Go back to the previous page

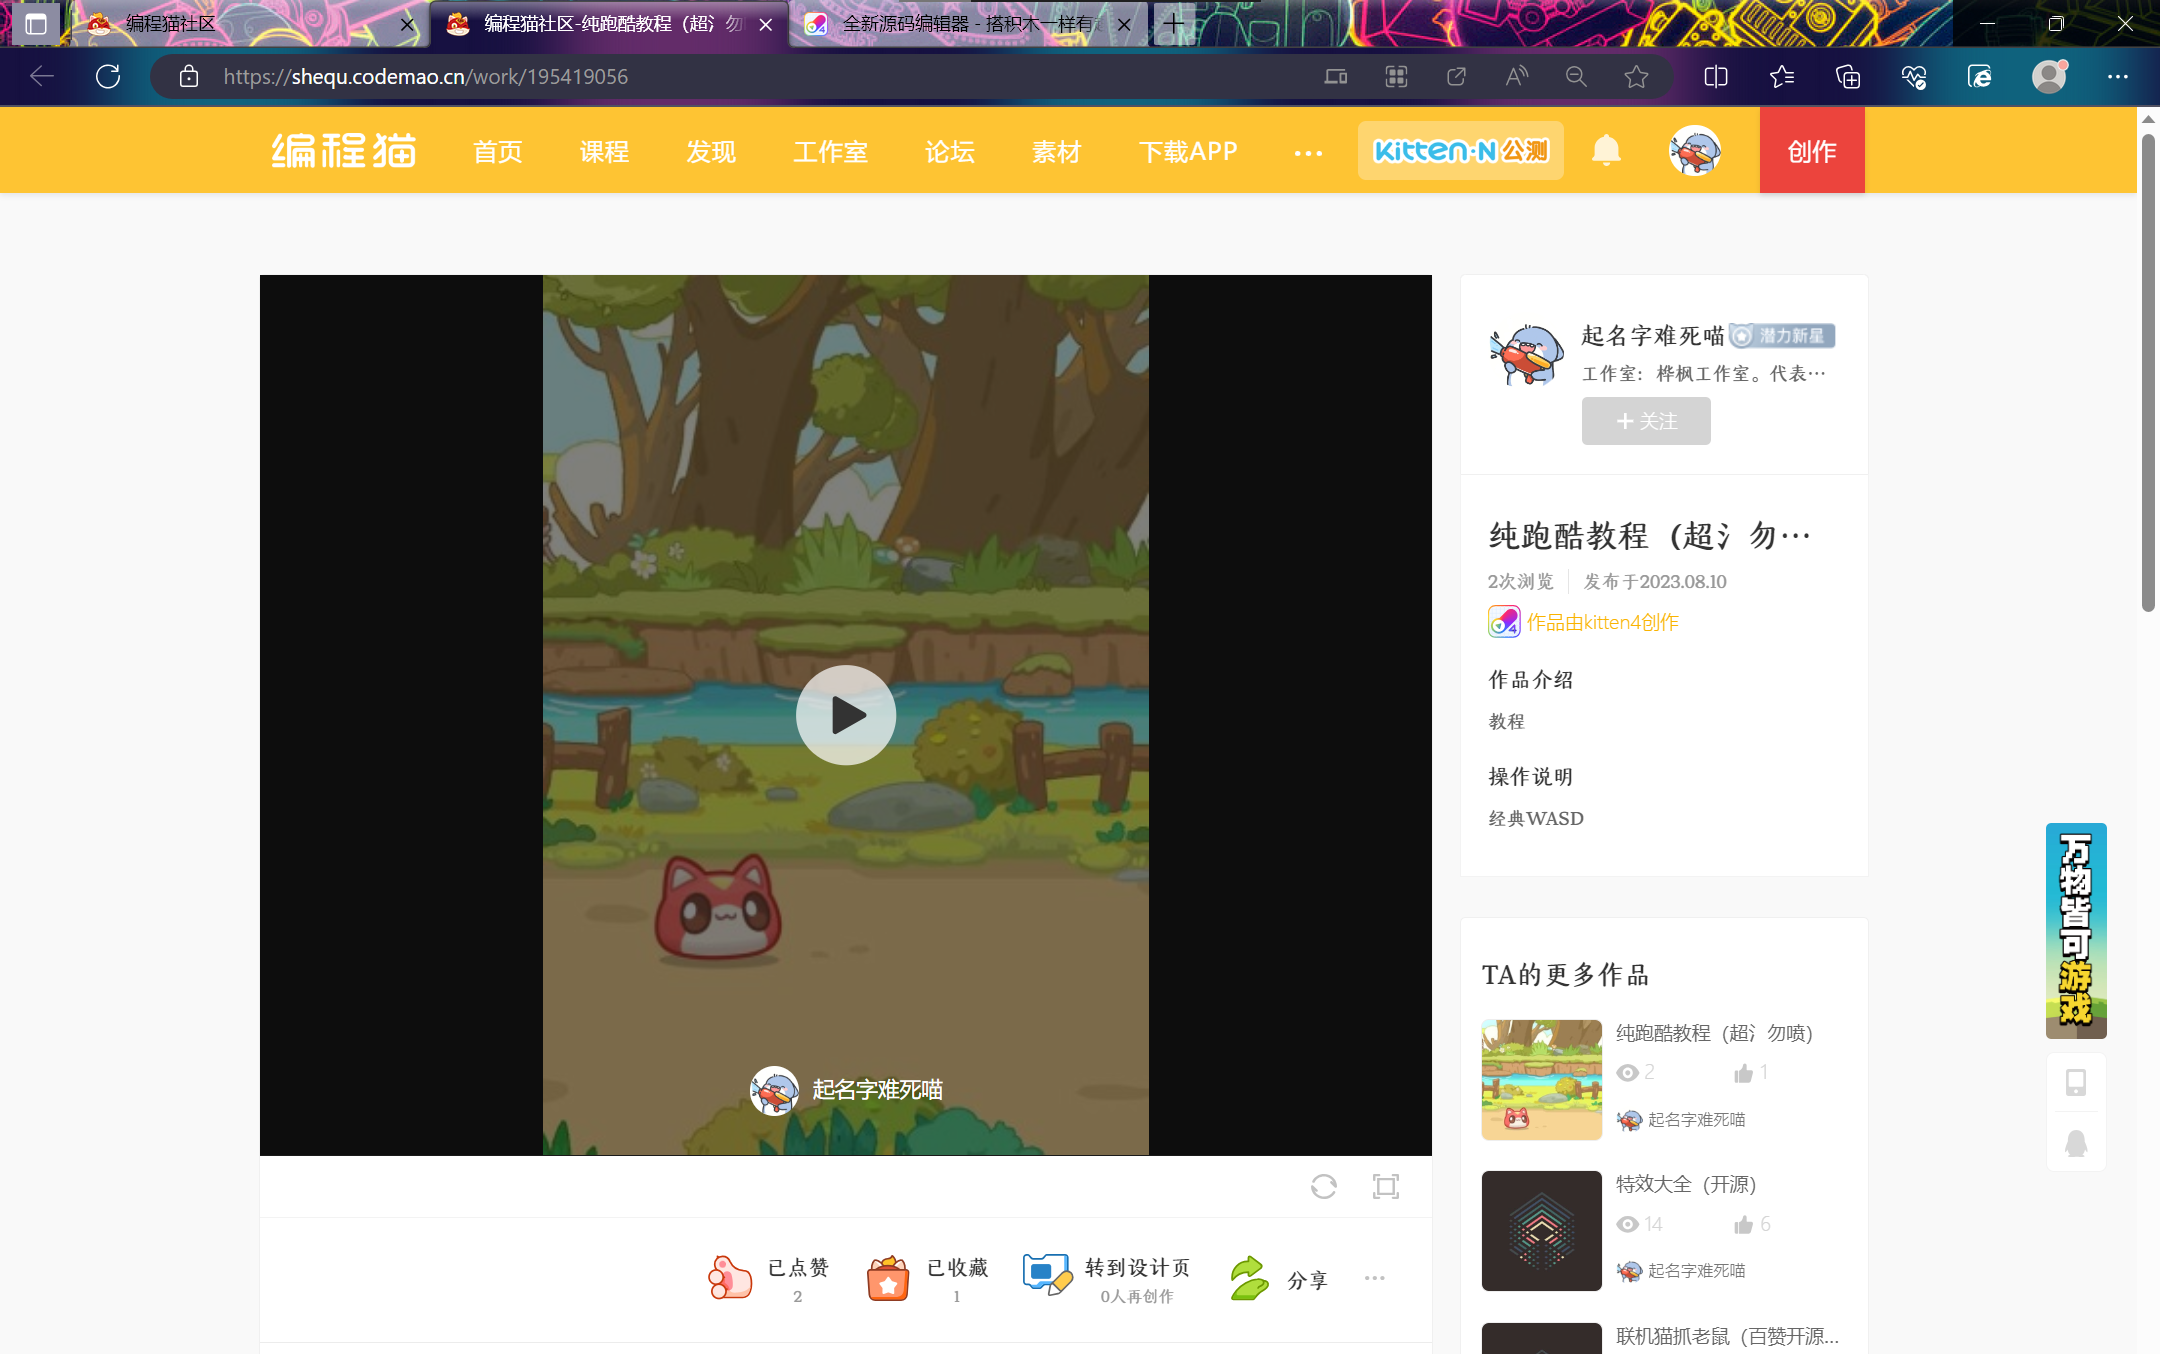point(42,76)
